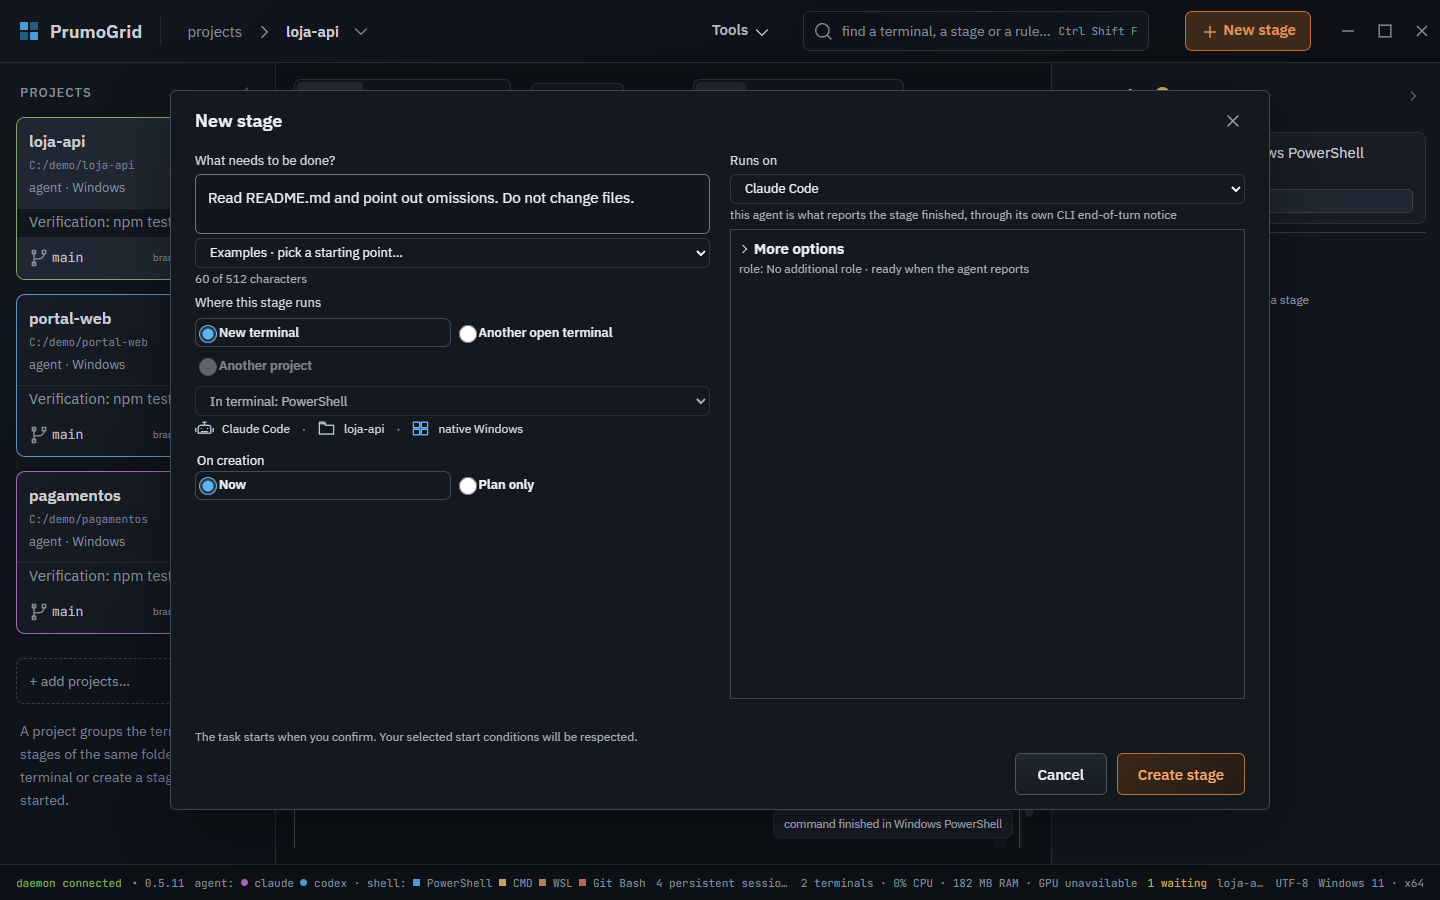Click WSL shell in status bar
Image resolution: width=1440 pixels, height=900 pixels.
point(556,883)
